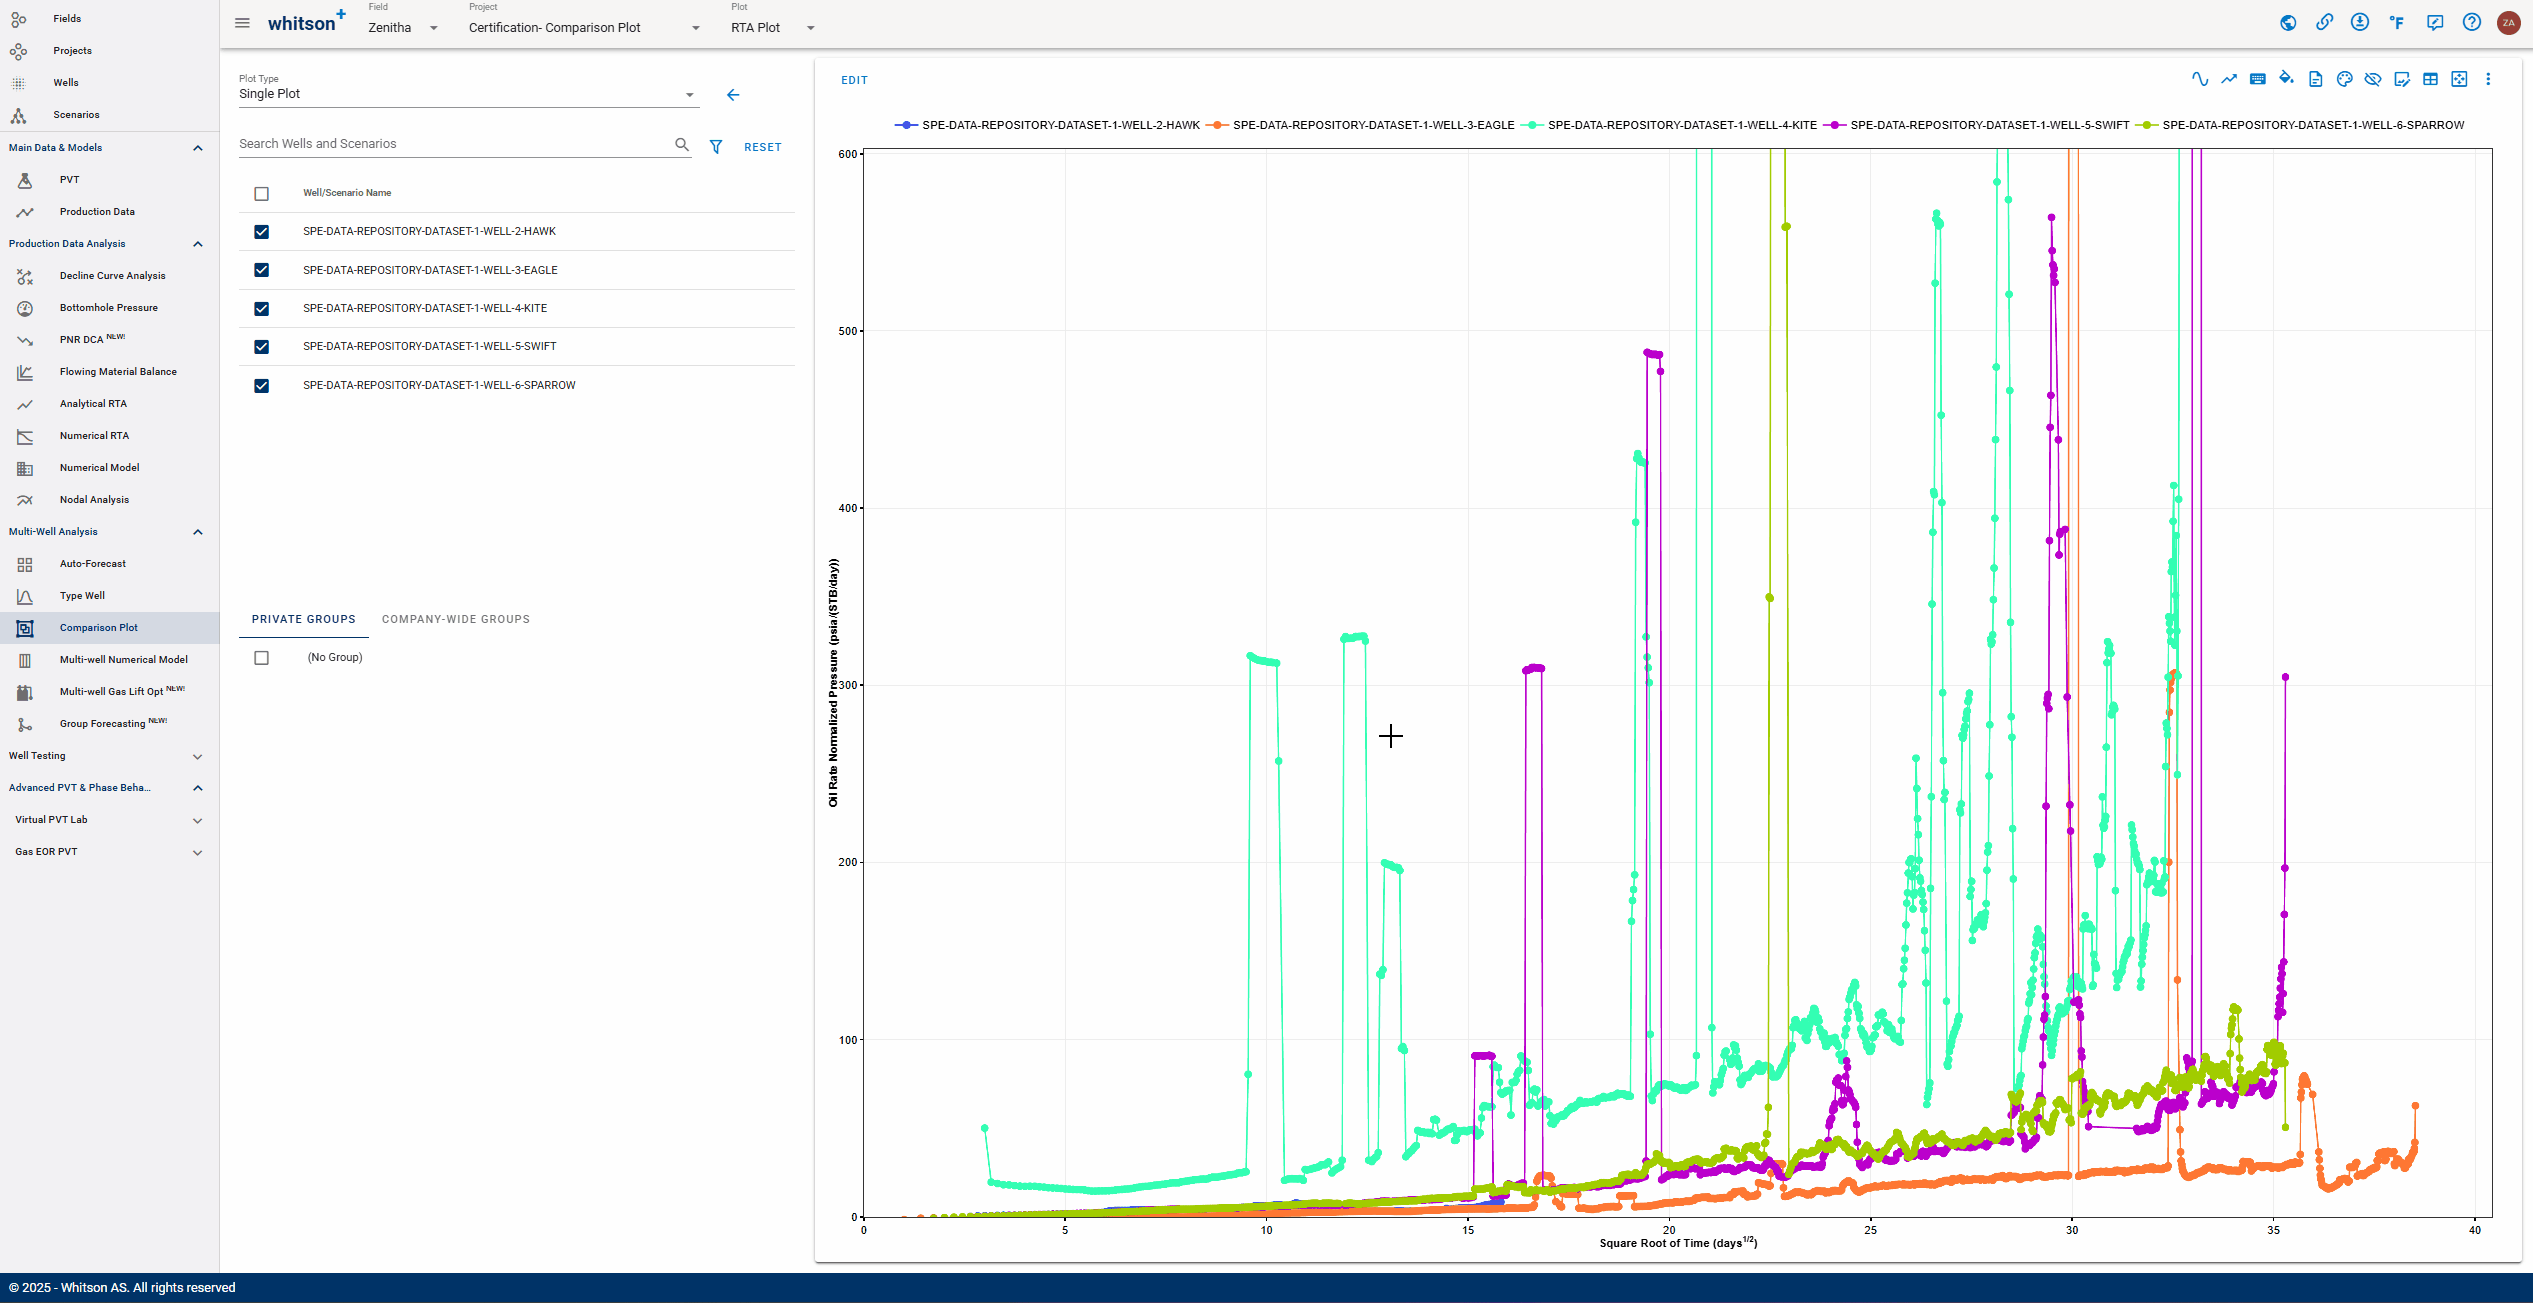
Task: Click the crossed-out eye hide icon
Action: (x=2372, y=79)
